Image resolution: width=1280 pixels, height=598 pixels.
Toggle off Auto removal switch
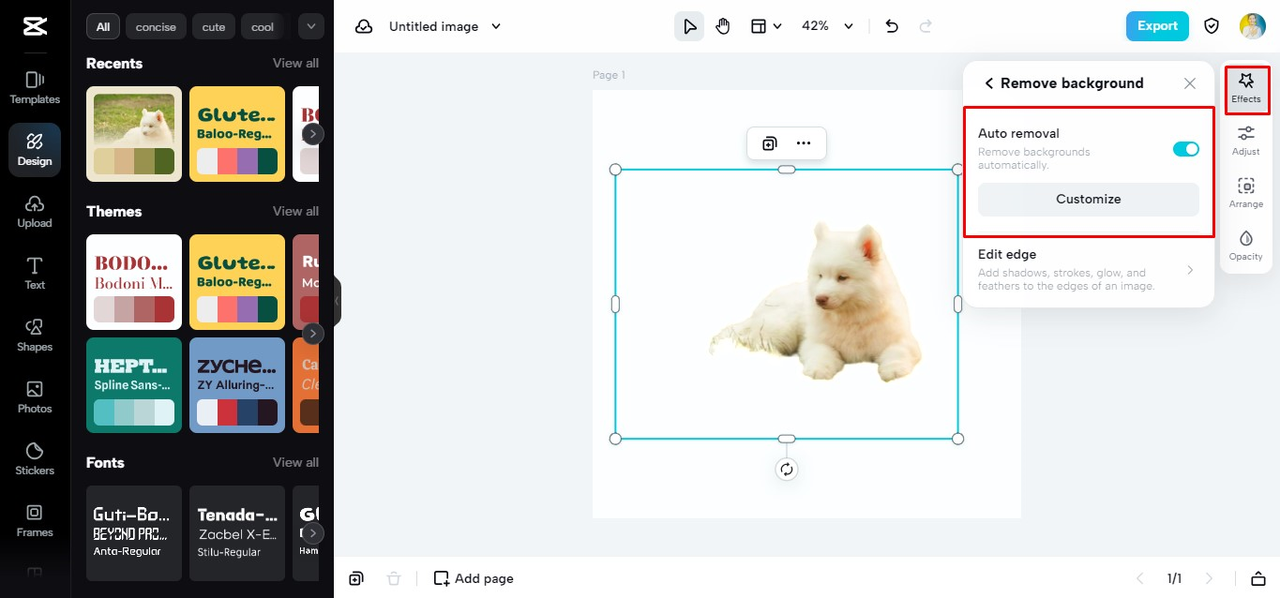click(x=1186, y=149)
